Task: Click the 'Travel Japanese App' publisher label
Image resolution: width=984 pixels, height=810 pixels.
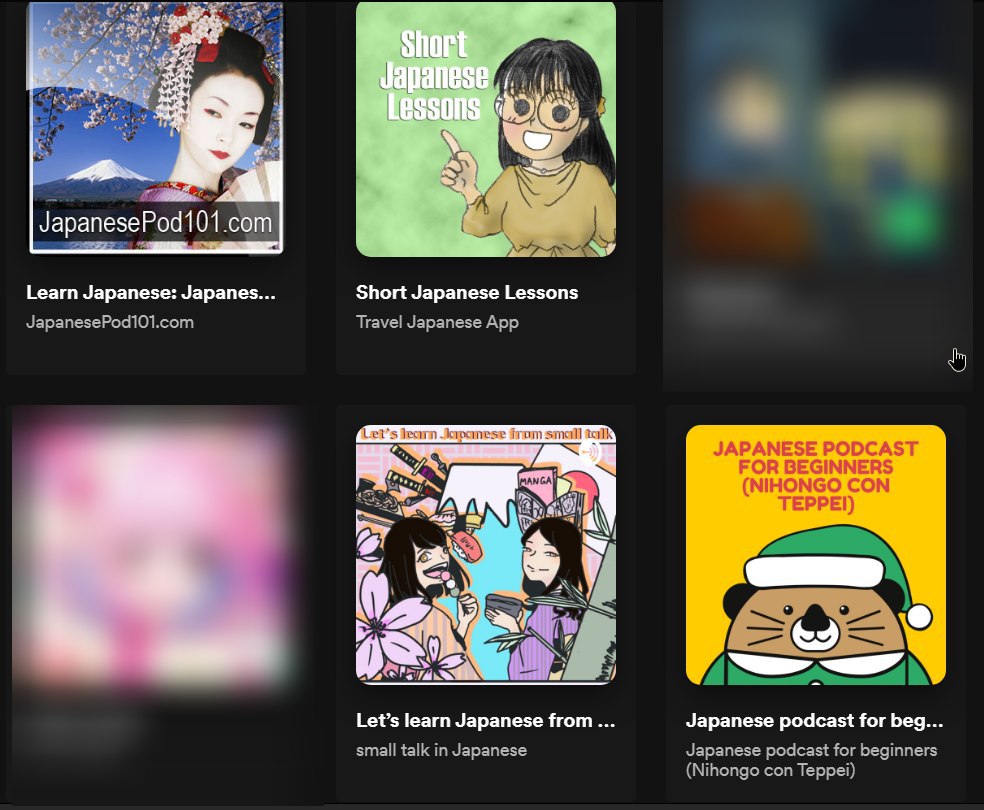Action: (x=437, y=322)
